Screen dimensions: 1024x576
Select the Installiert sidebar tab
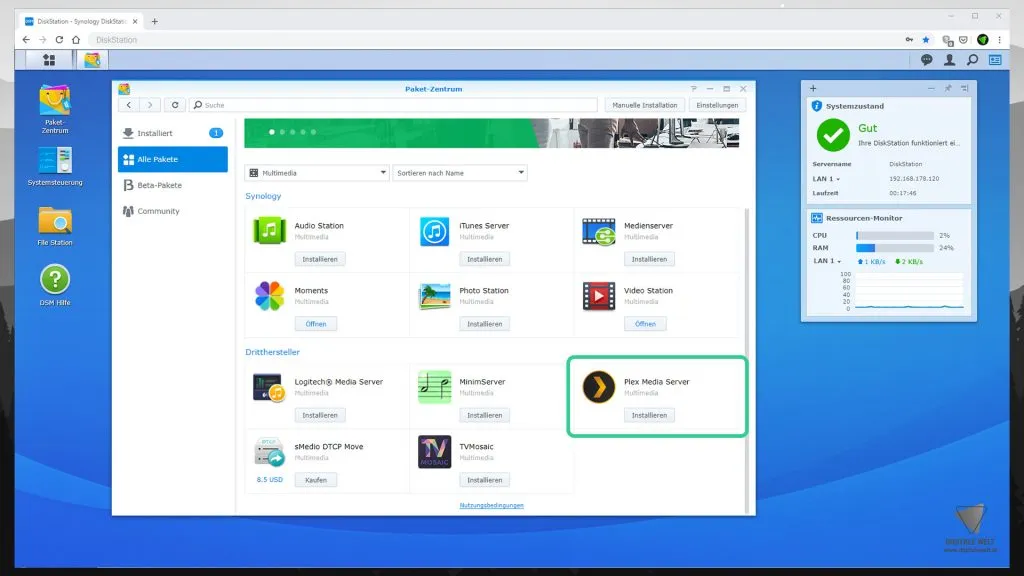tap(172, 133)
